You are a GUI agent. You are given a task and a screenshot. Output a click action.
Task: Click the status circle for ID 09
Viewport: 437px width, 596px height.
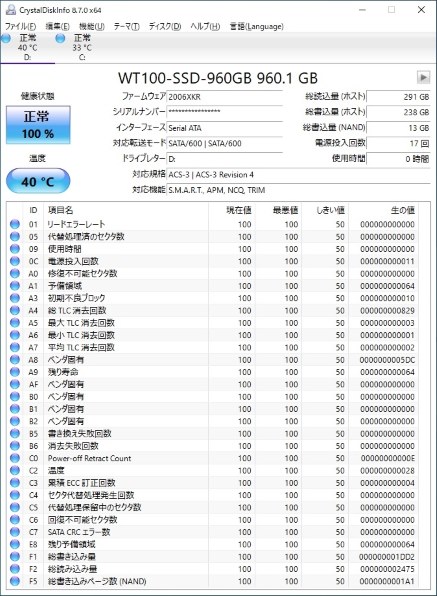[15, 249]
